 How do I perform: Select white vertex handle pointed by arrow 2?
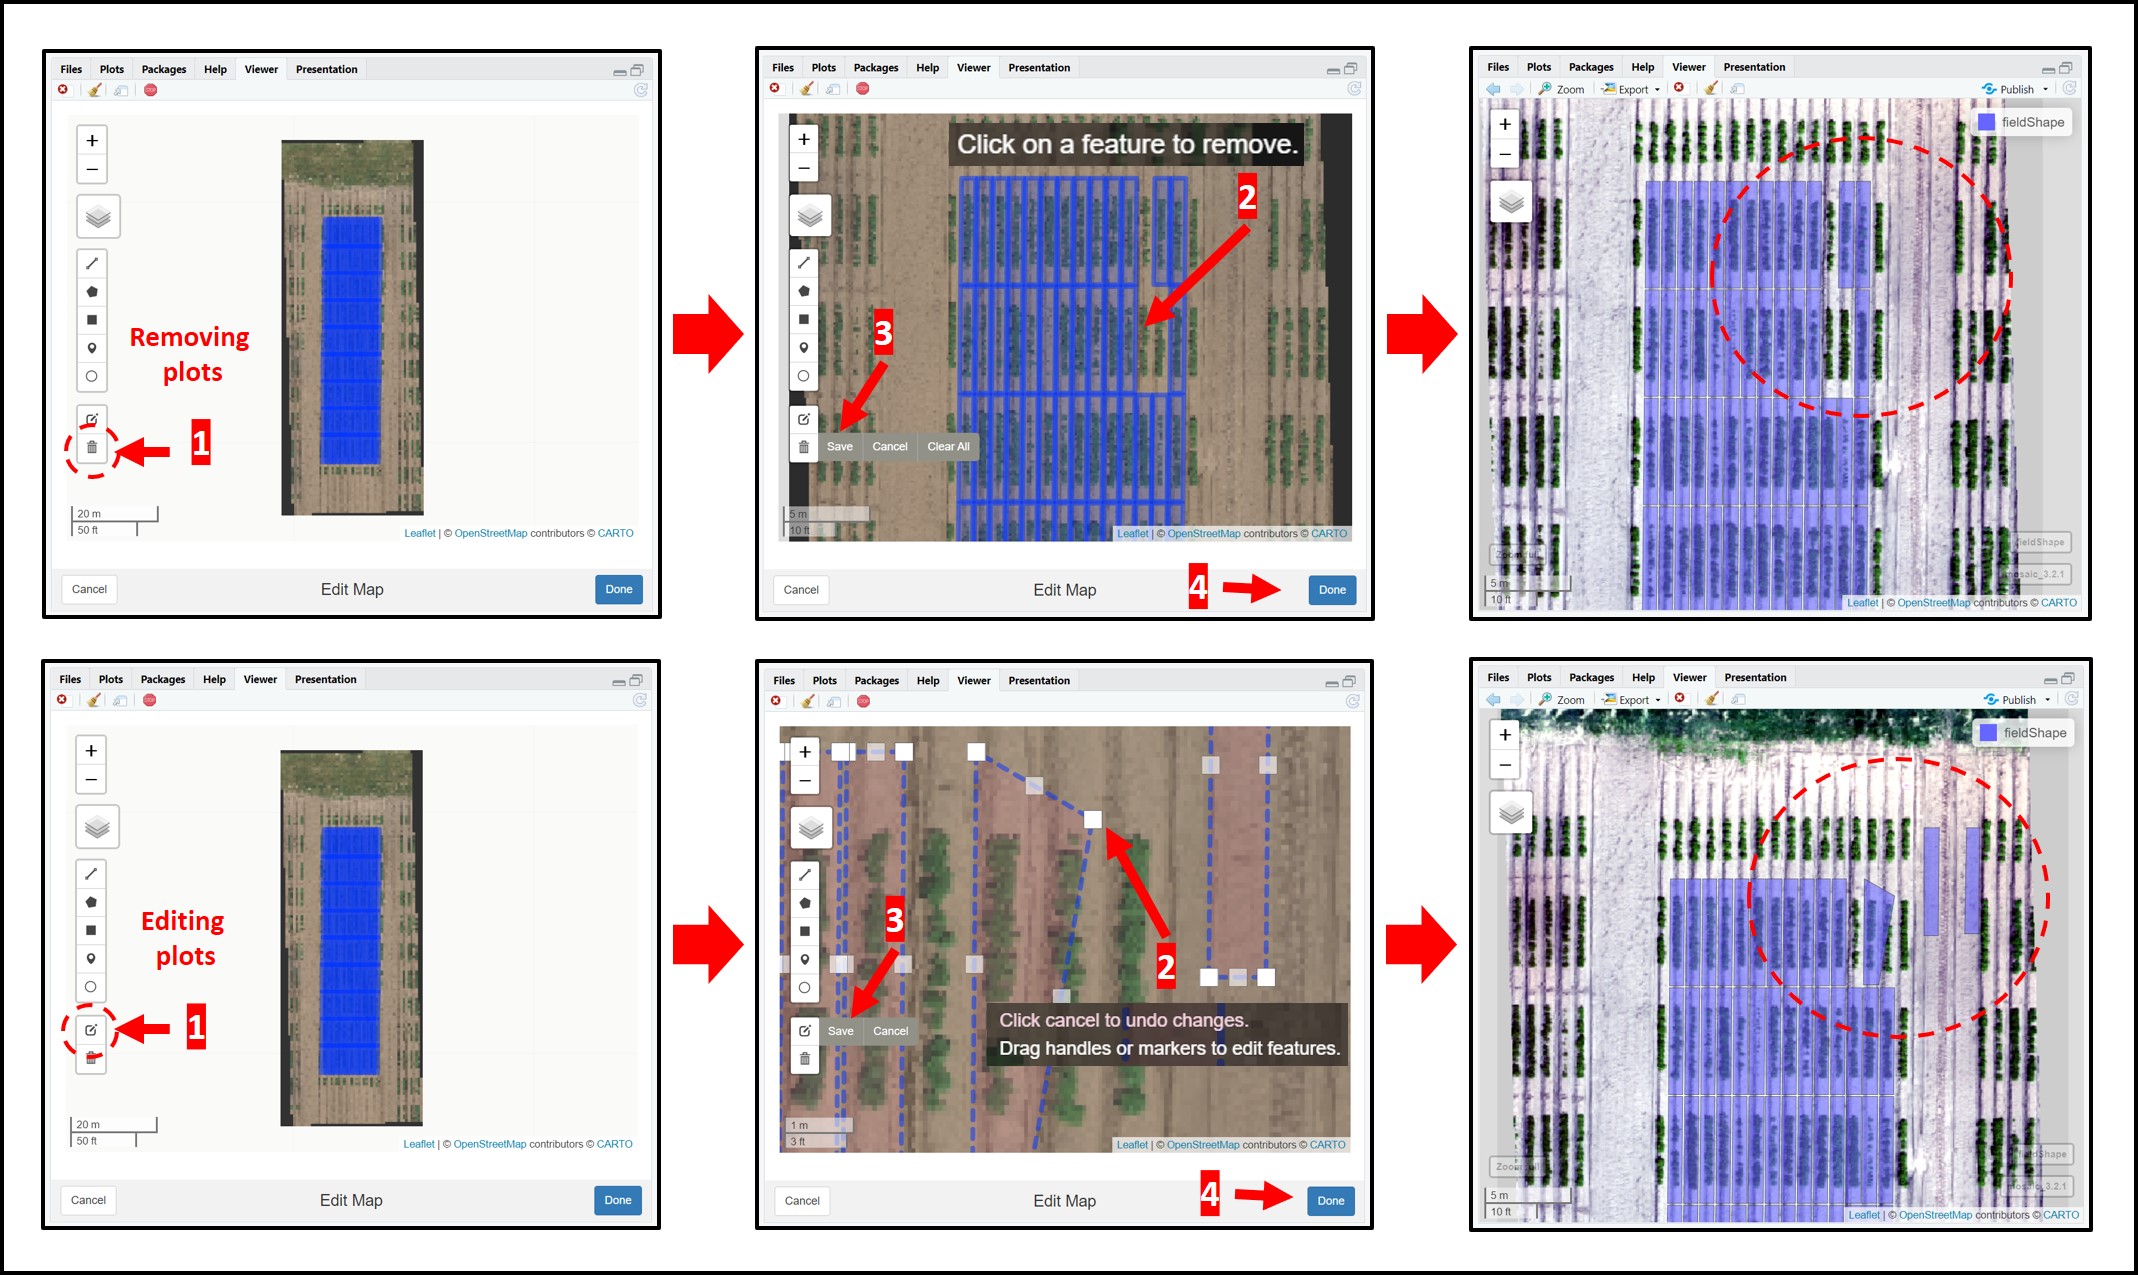coord(1093,820)
